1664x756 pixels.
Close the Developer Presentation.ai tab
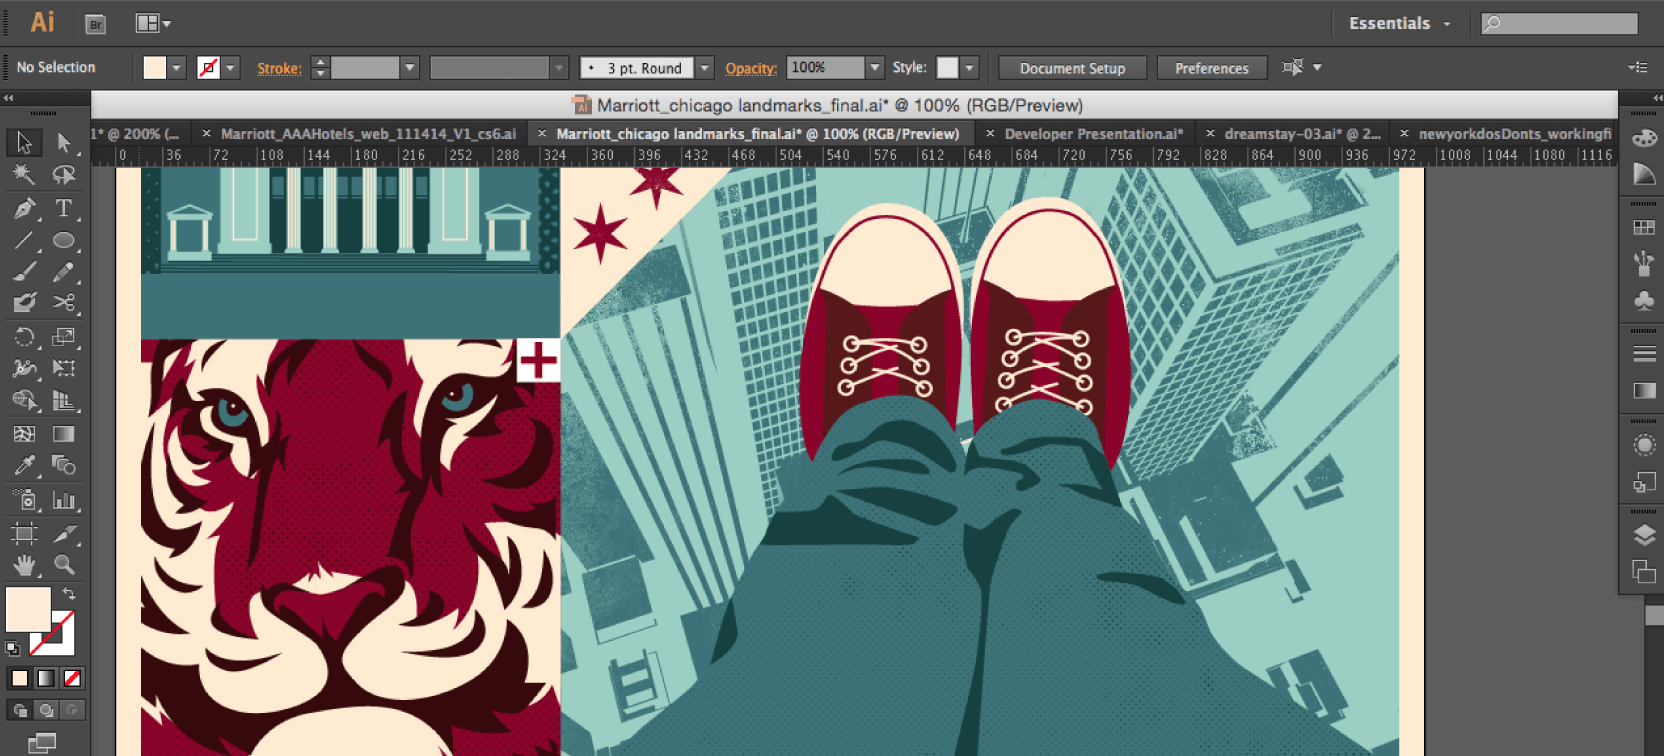point(990,133)
